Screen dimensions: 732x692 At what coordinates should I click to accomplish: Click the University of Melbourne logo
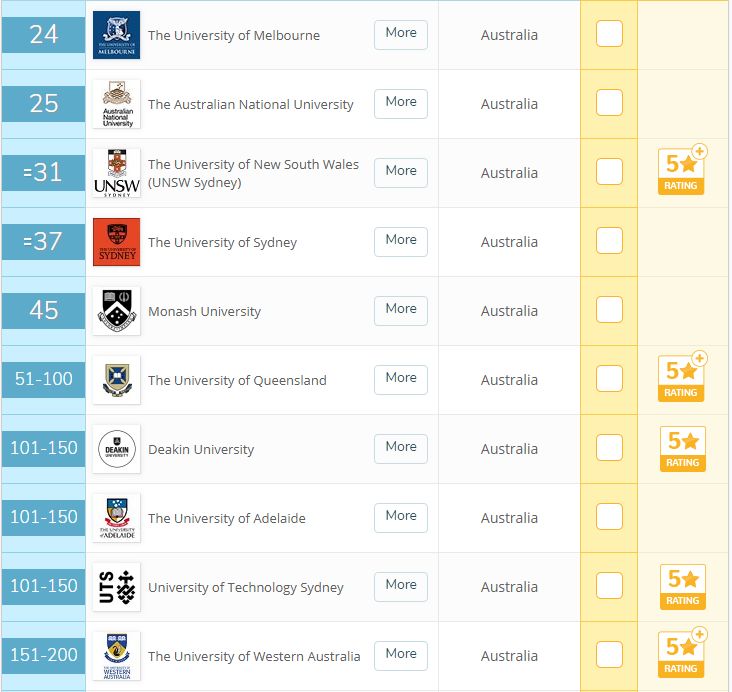point(116,35)
